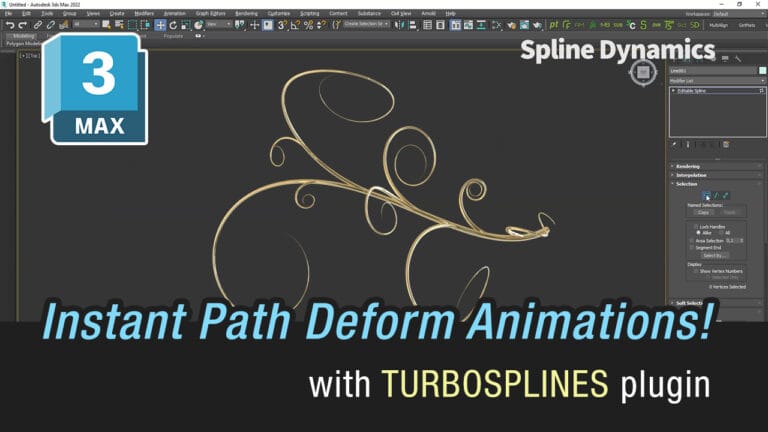Image resolution: width=768 pixels, height=432 pixels.
Task: Activate the Select and Rotate tool
Action: [173, 25]
